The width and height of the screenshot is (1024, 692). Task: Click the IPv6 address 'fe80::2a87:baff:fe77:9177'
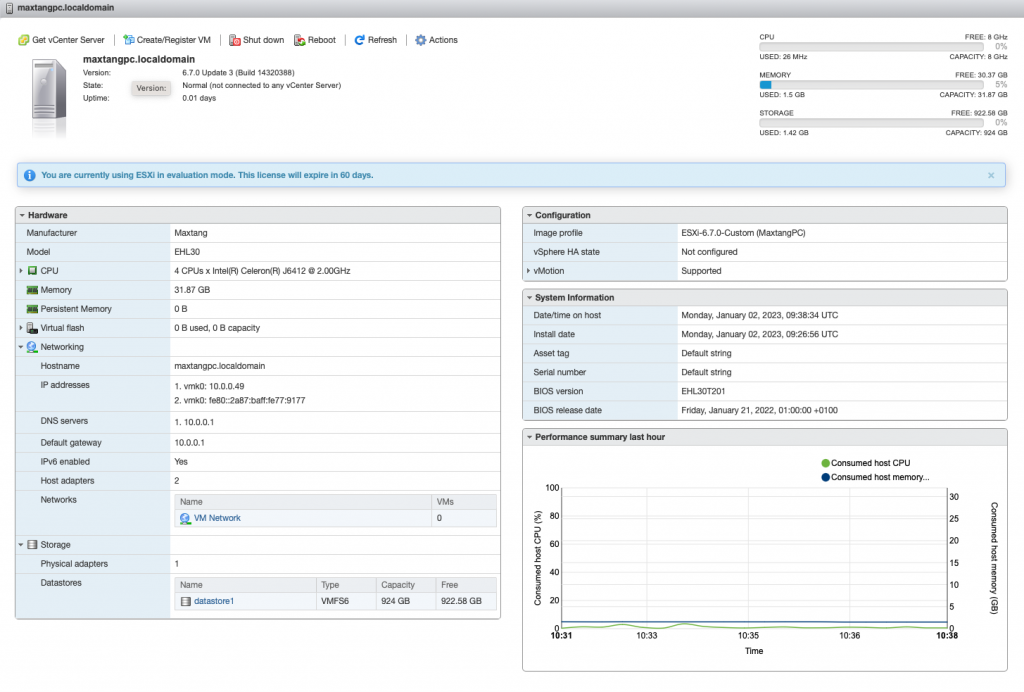257,401
